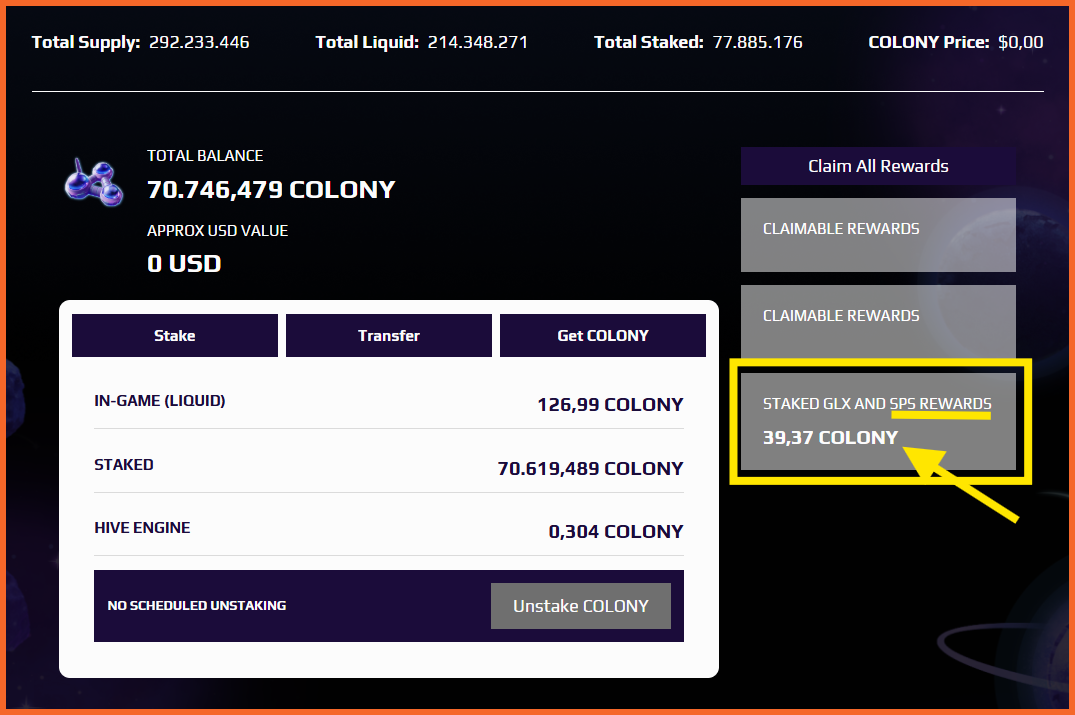Click the Total Liquid statistic
The height and width of the screenshot is (715, 1075).
tap(422, 43)
